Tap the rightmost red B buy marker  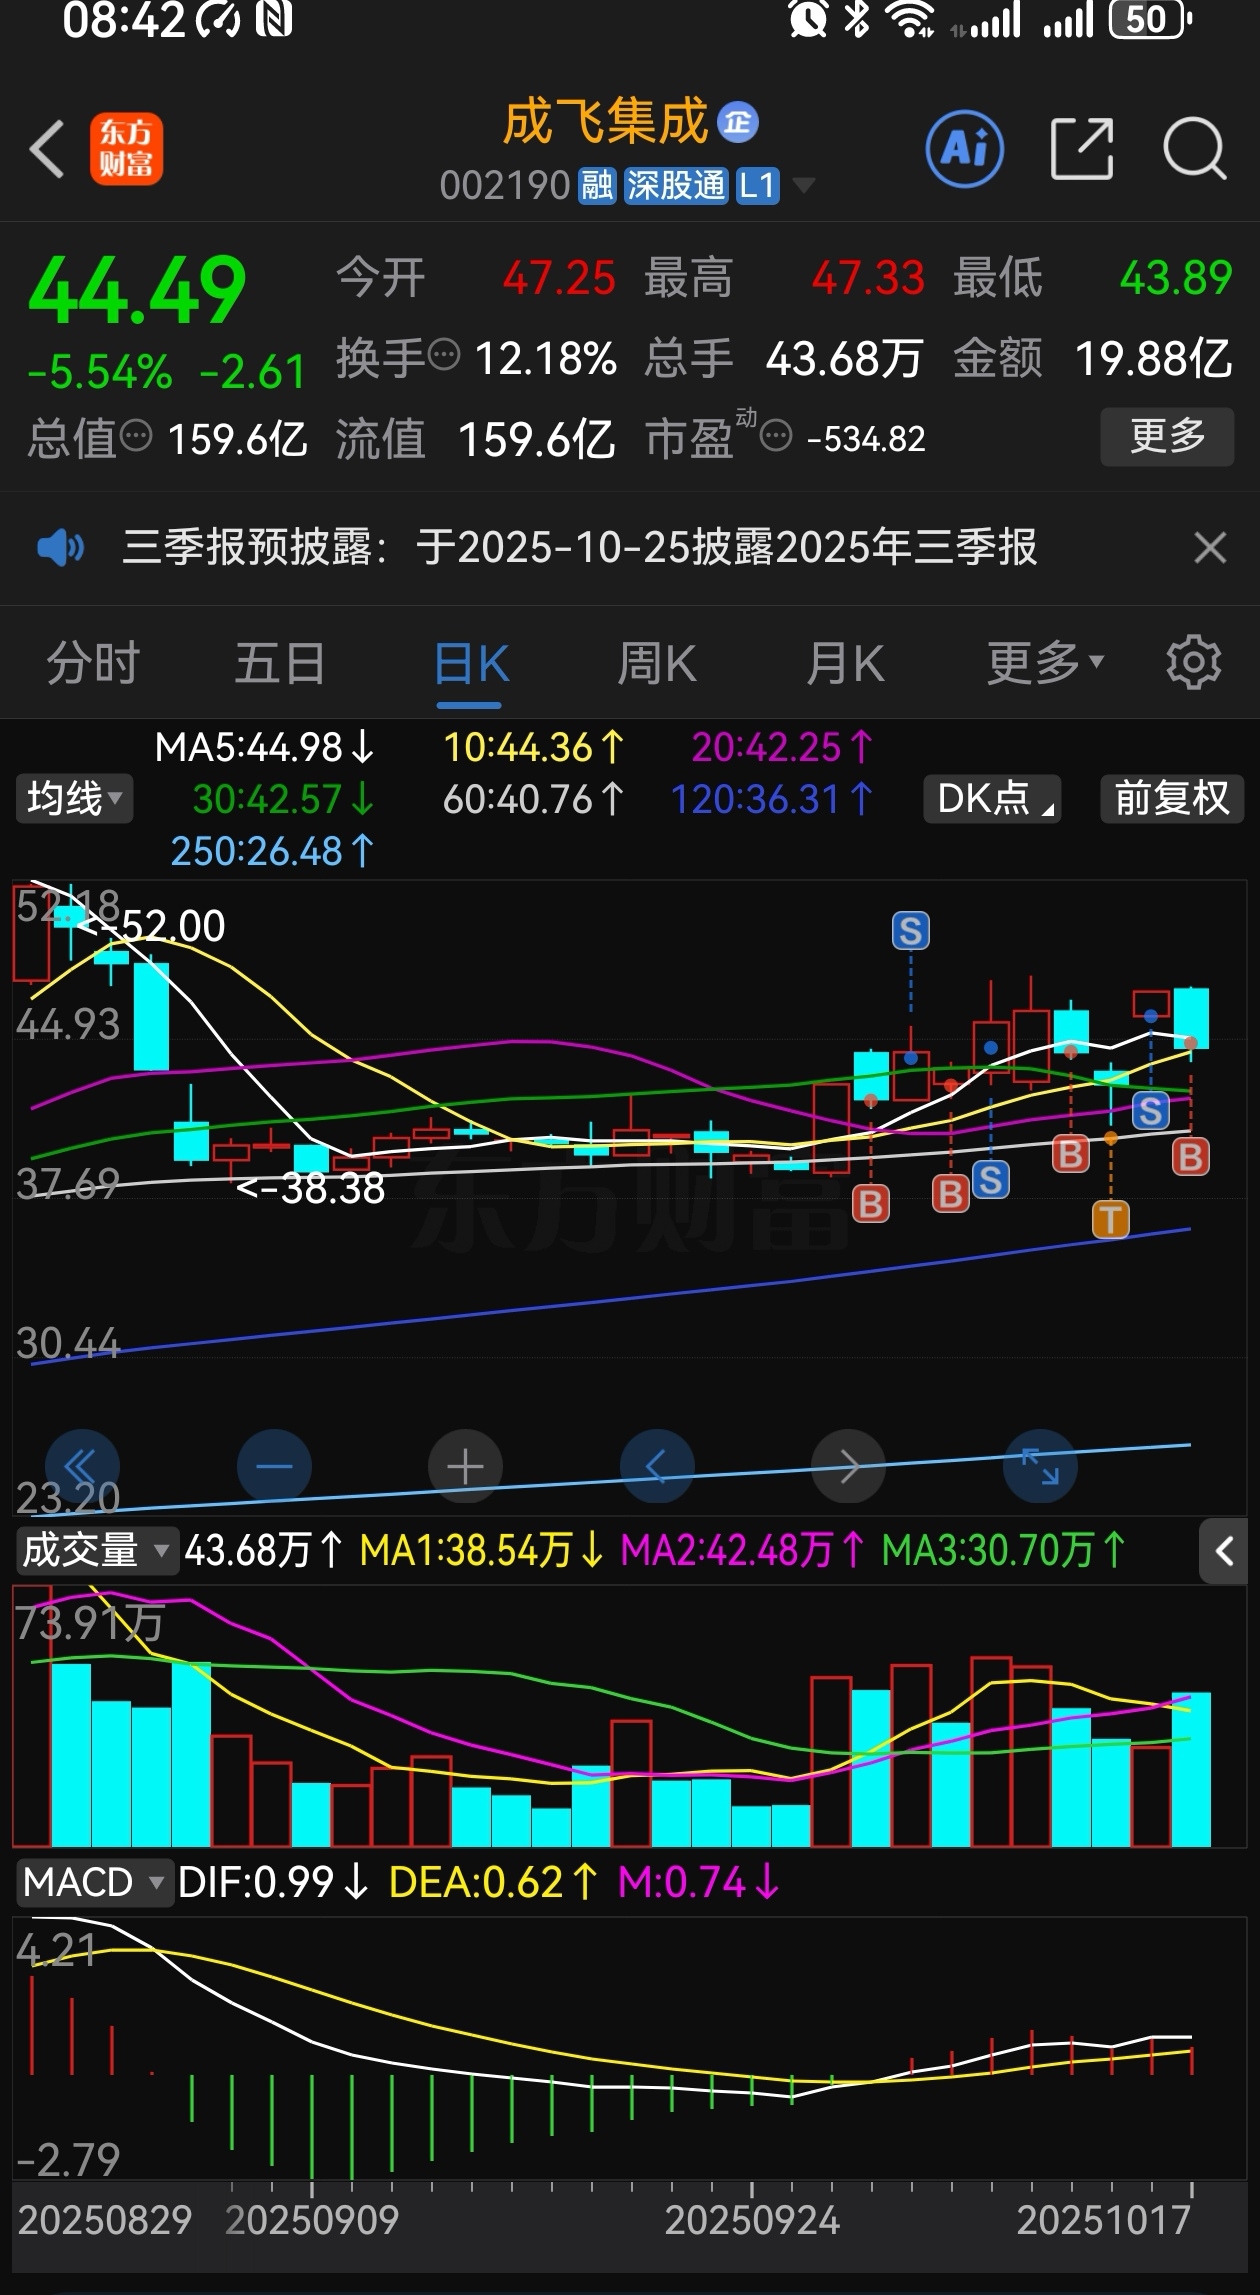(1191, 1157)
